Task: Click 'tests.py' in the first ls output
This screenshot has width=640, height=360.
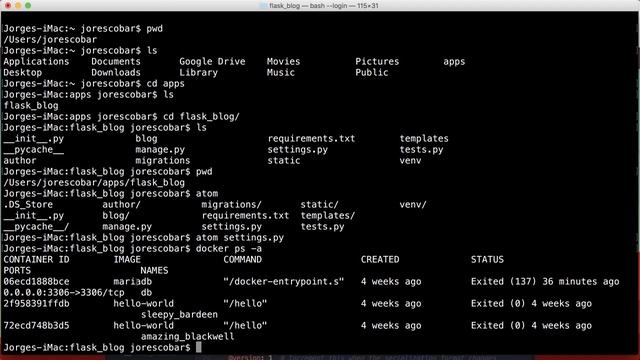Action: click(421, 150)
